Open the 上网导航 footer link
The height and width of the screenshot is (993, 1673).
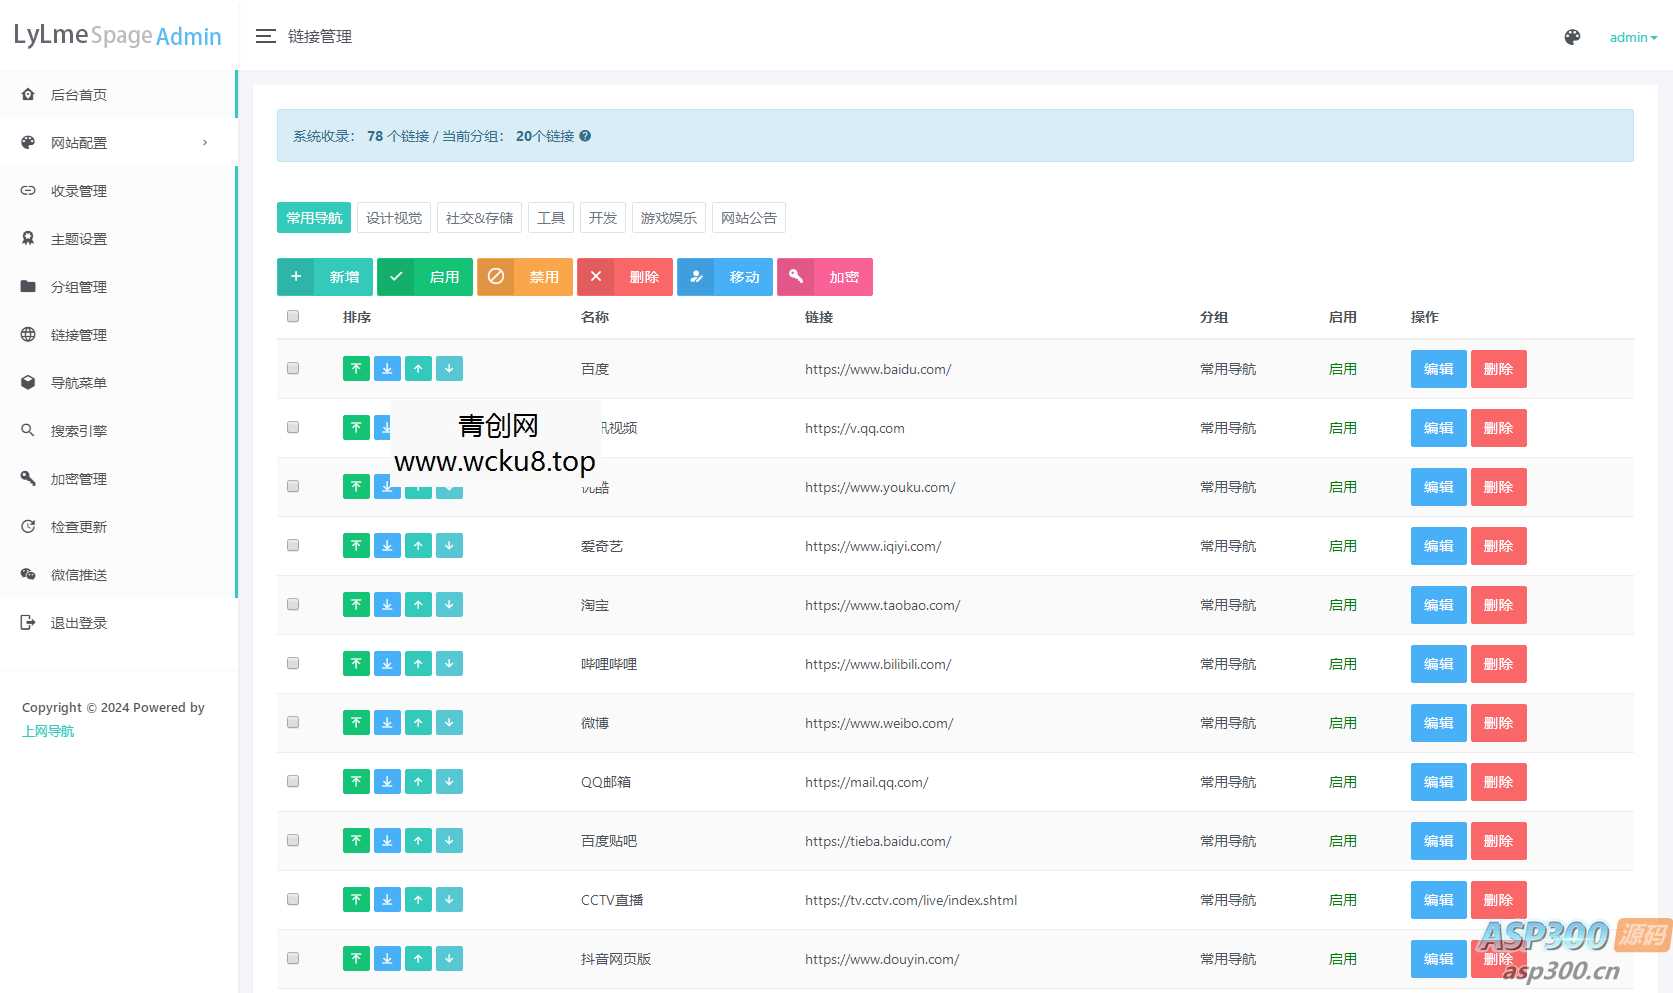(x=48, y=731)
